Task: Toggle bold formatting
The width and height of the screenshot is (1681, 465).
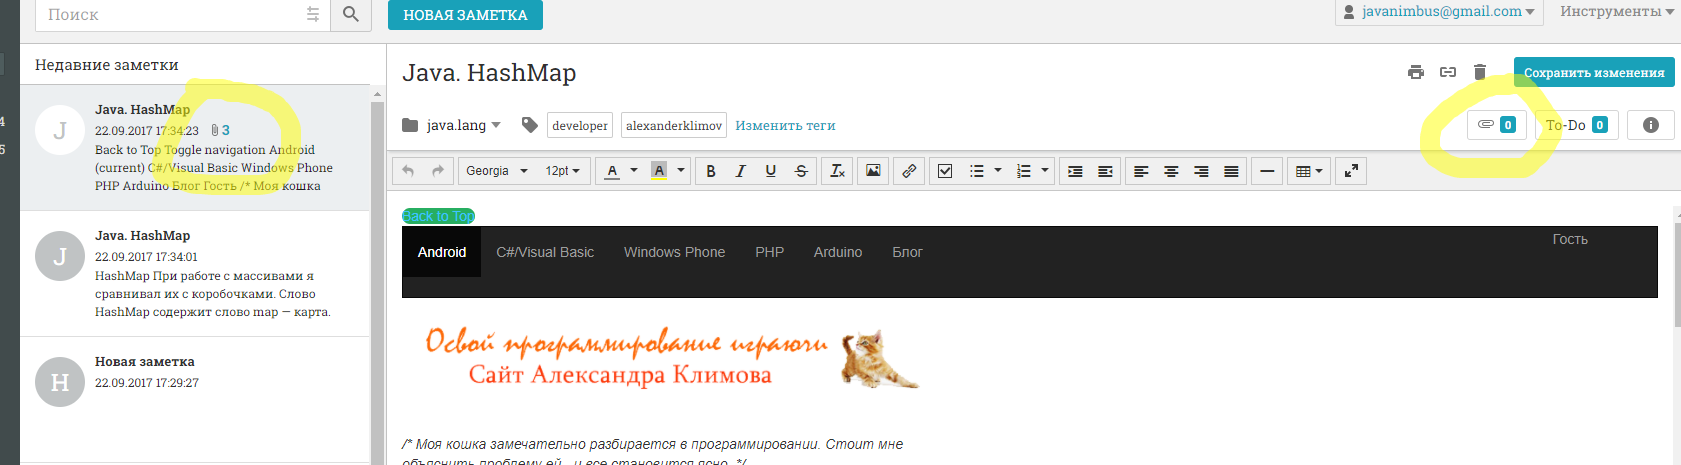Action: pos(711,171)
